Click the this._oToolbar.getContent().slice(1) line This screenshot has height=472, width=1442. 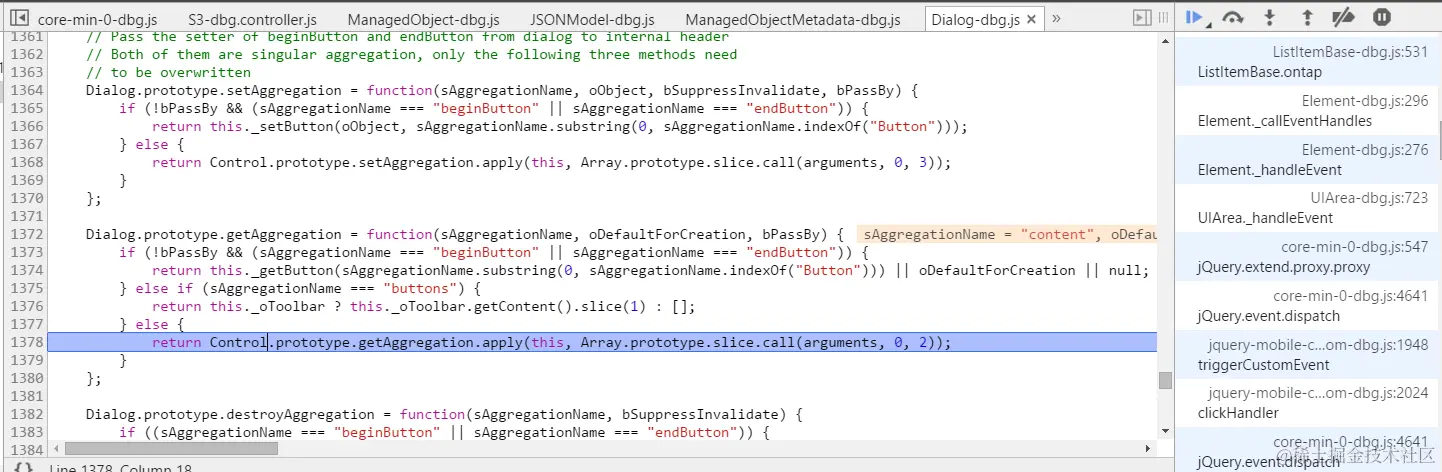click(x=425, y=306)
